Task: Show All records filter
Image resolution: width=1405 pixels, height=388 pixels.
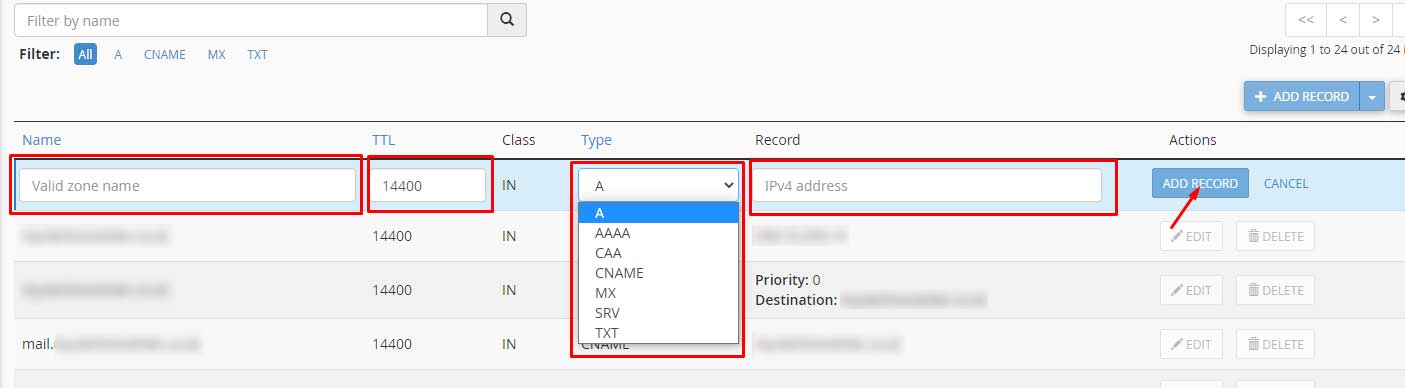Action: click(x=86, y=55)
